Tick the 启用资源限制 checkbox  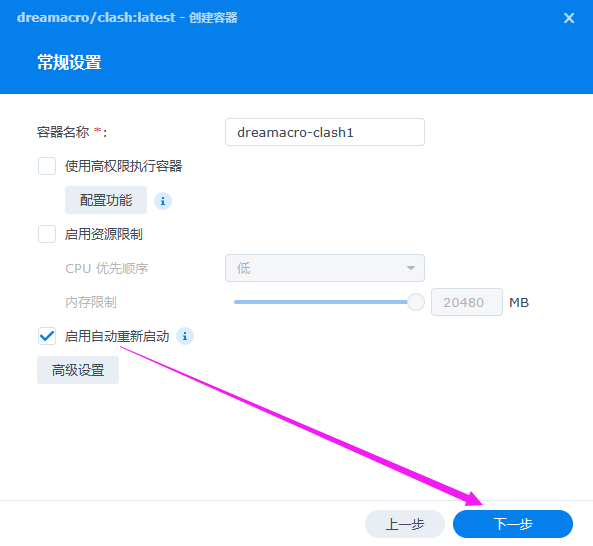click(x=47, y=234)
